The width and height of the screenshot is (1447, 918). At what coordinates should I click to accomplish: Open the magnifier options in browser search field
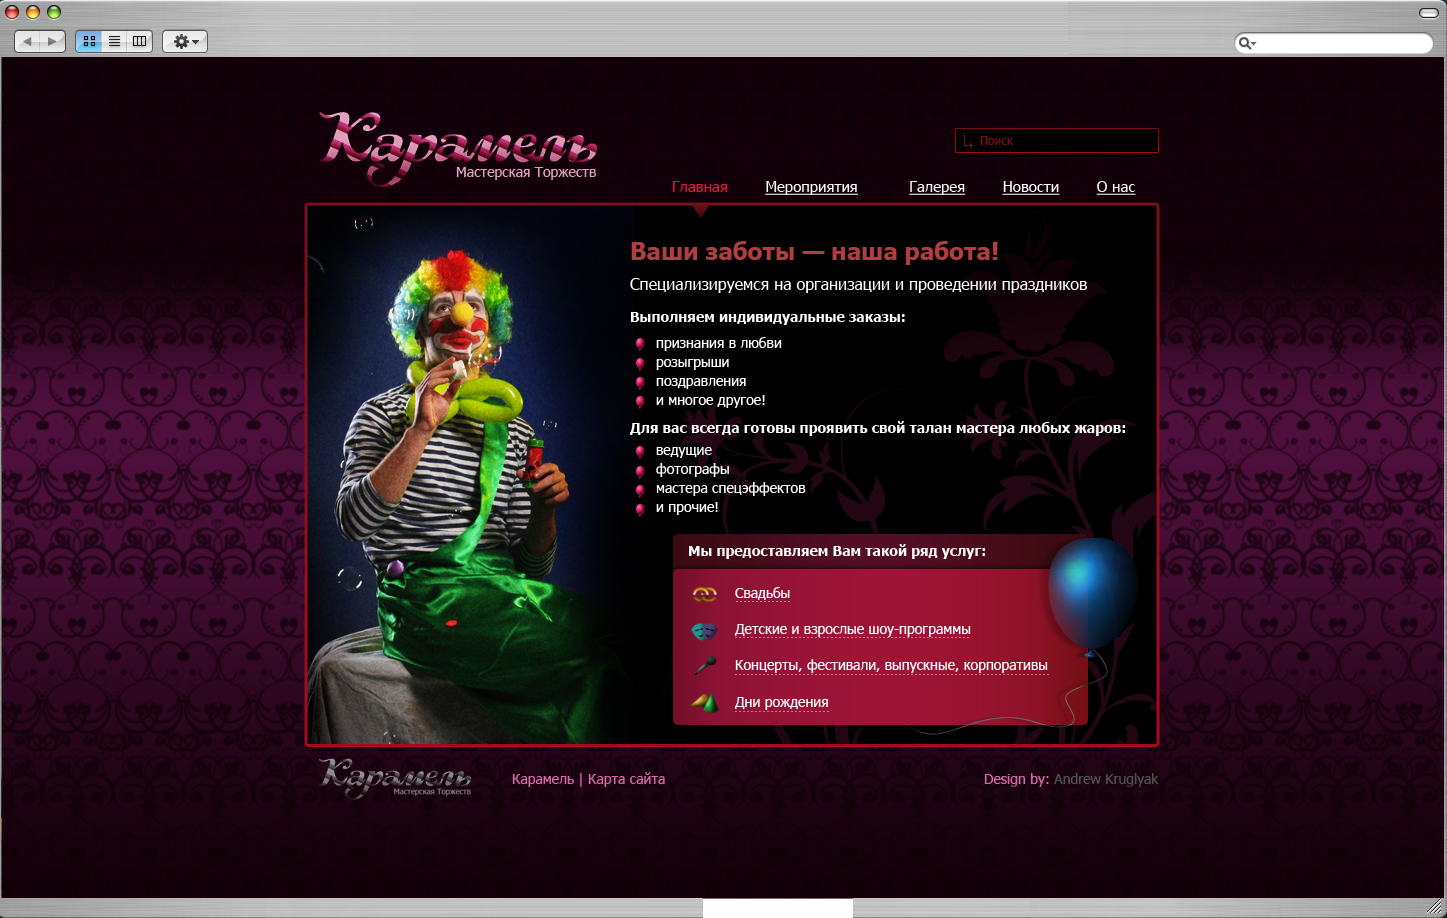coord(1246,43)
